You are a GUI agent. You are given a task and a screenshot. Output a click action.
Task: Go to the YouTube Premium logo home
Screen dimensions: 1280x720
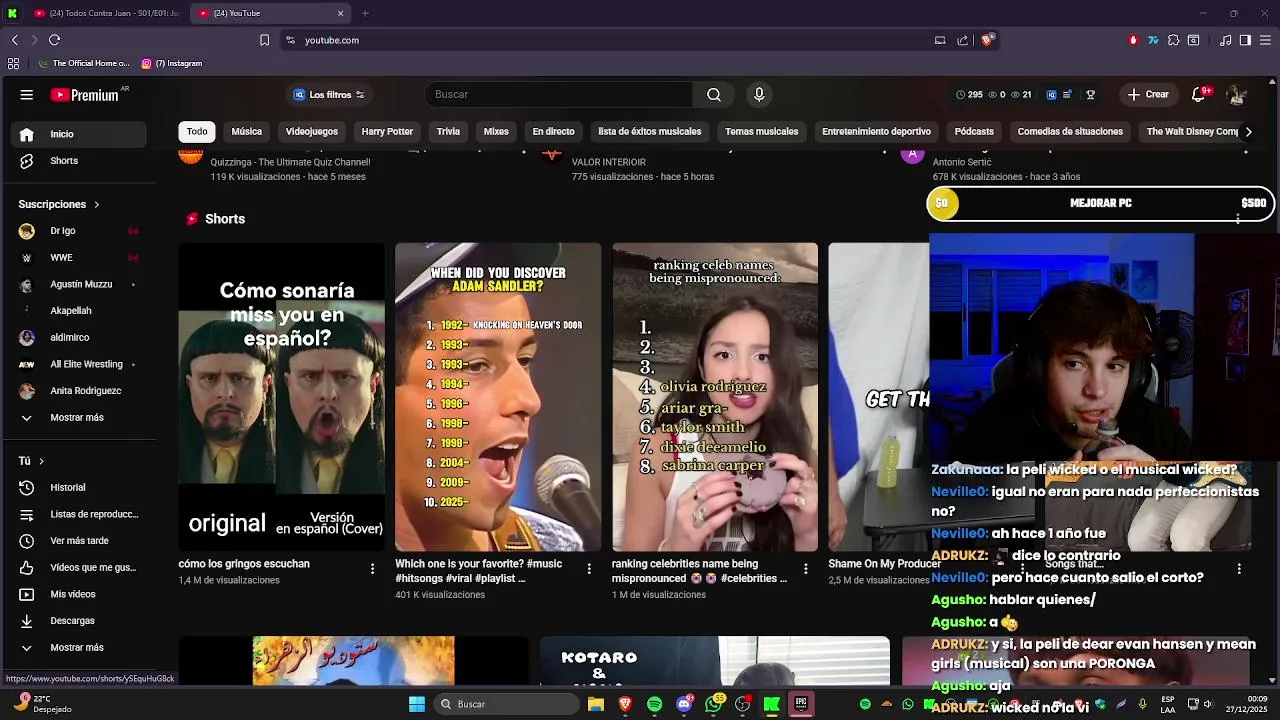point(87,95)
